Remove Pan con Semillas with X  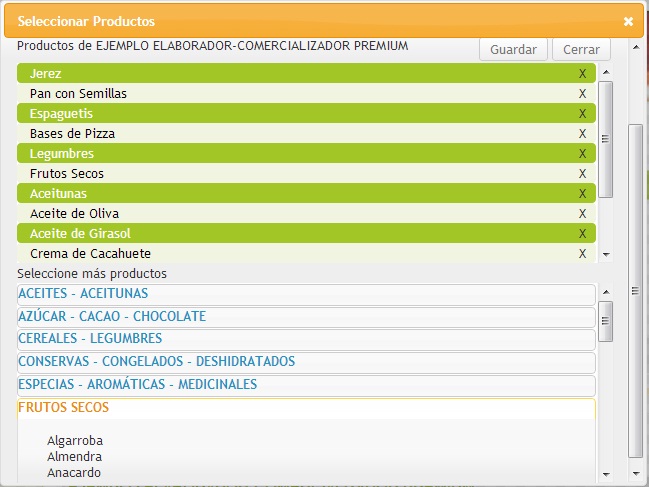pyautogui.click(x=582, y=94)
